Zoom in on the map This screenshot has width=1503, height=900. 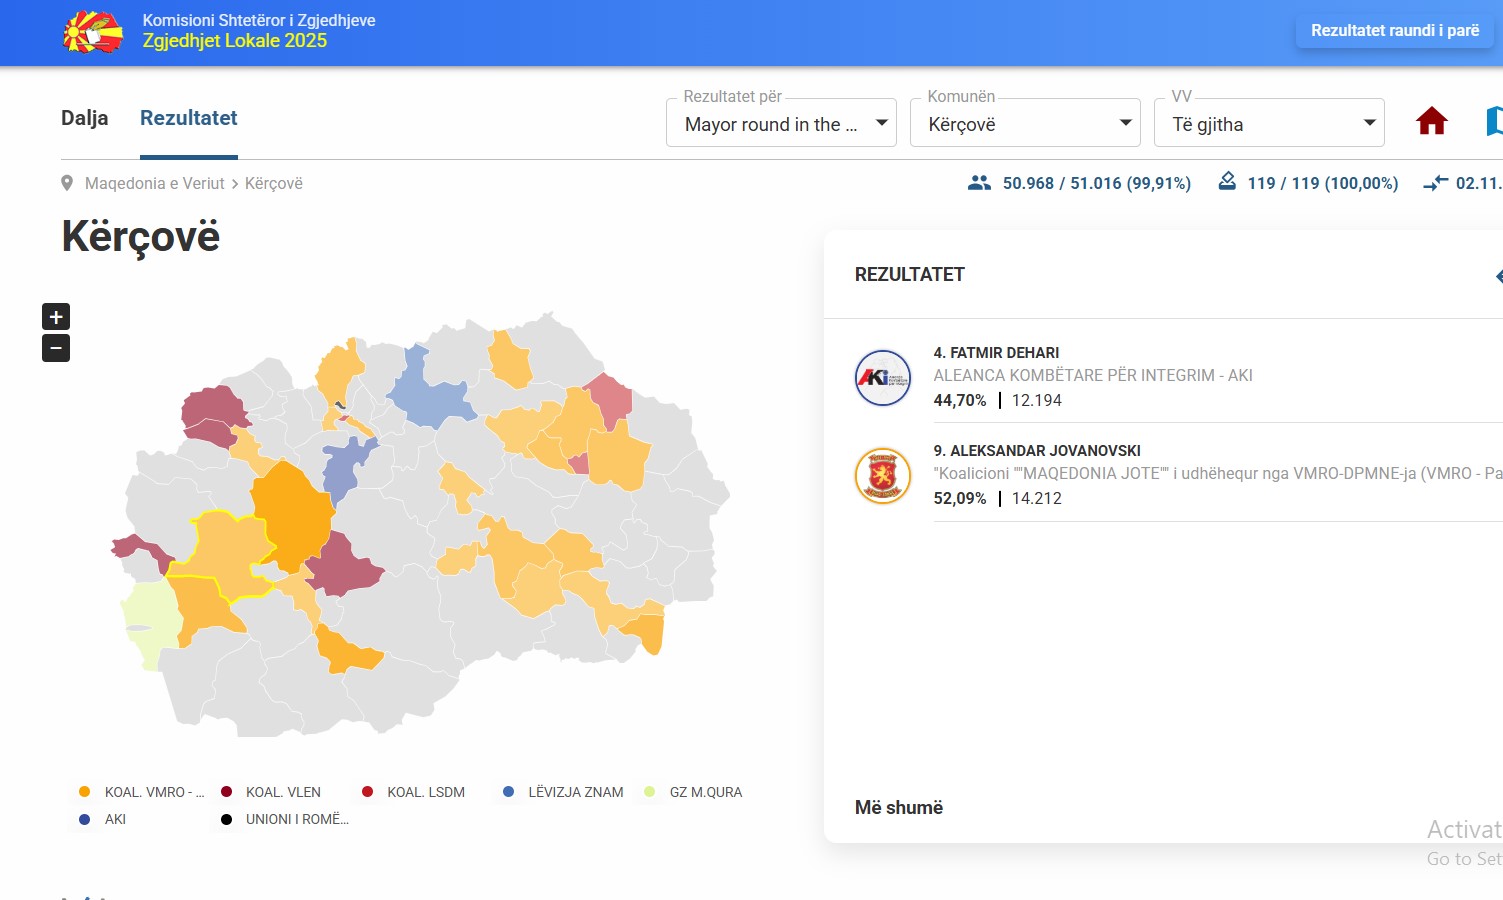point(56,317)
